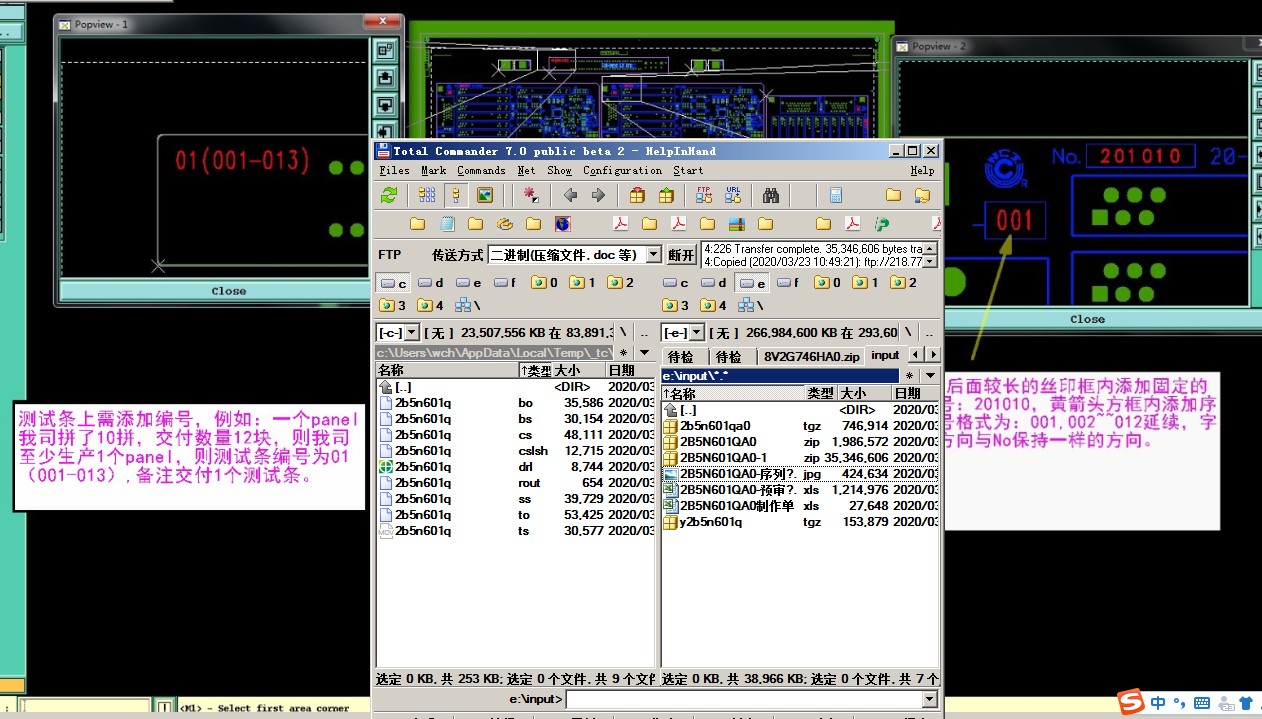The width and height of the screenshot is (1262, 719).
Task: Sort left panel by 大小 column header
Action: tap(578, 370)
